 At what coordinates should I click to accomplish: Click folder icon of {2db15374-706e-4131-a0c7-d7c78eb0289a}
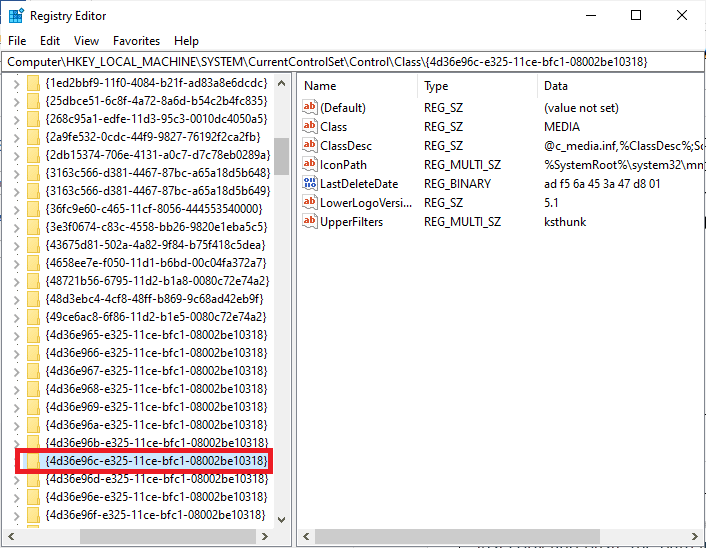33,155
